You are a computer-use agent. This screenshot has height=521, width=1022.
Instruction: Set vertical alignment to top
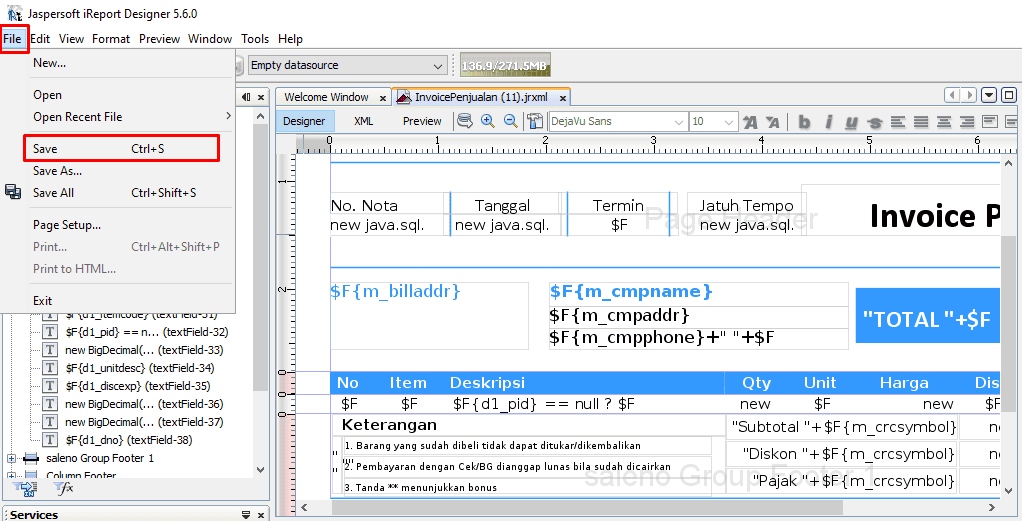[x=990, y=121]
